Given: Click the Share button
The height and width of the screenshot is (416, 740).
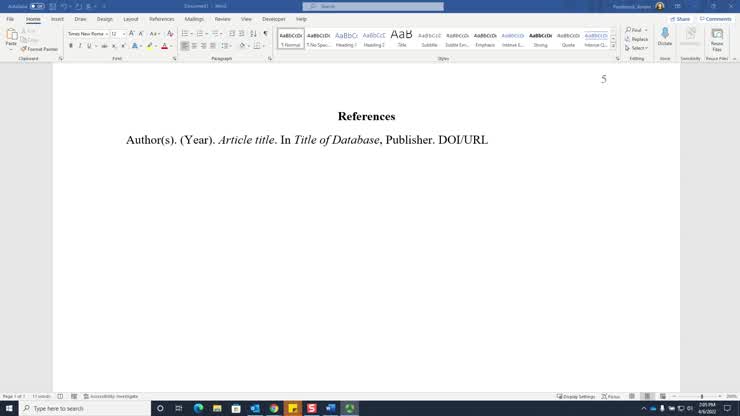Looking at the screenshot, I should pyautogui.click(x=680, y=19).
